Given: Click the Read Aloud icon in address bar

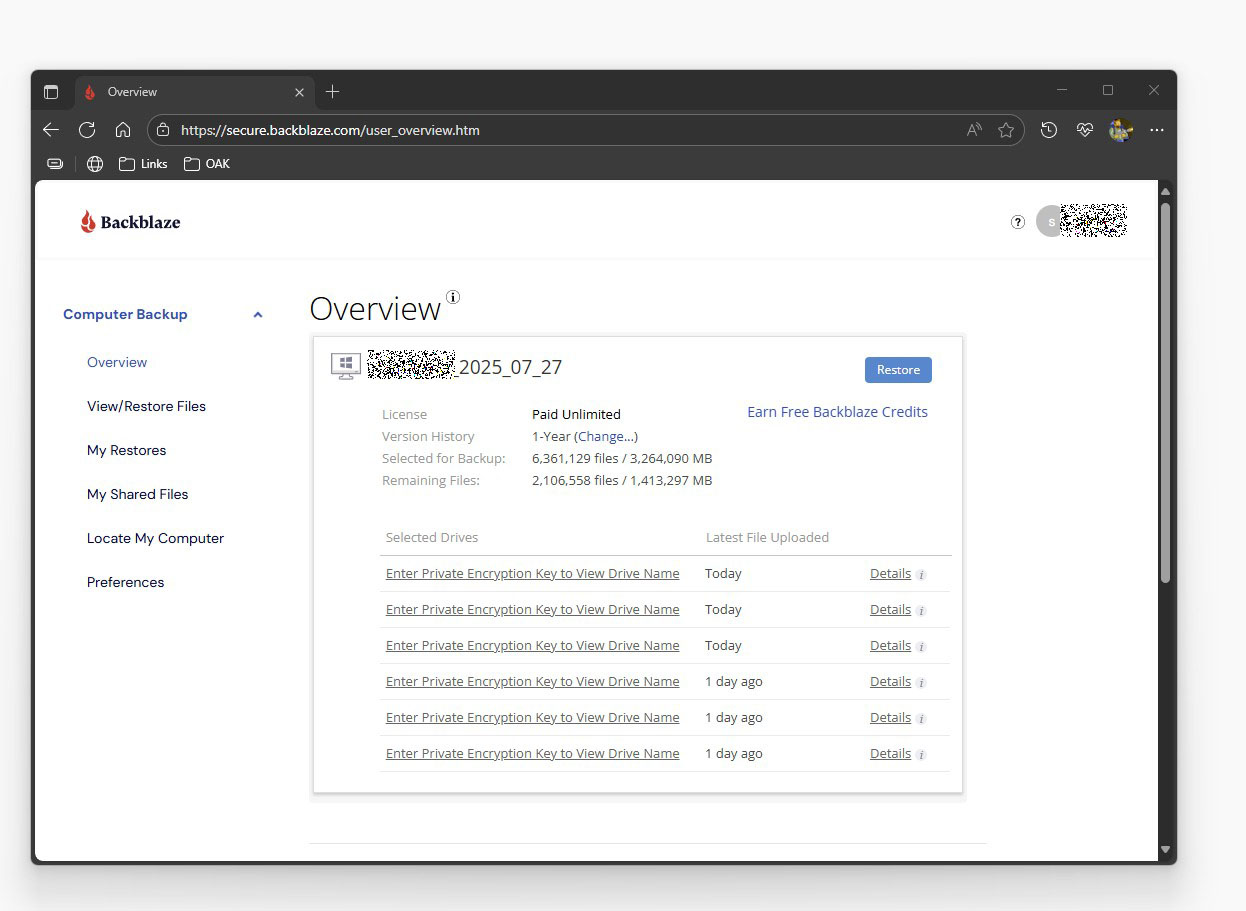Looking at the screenshot, I should 973,130.
